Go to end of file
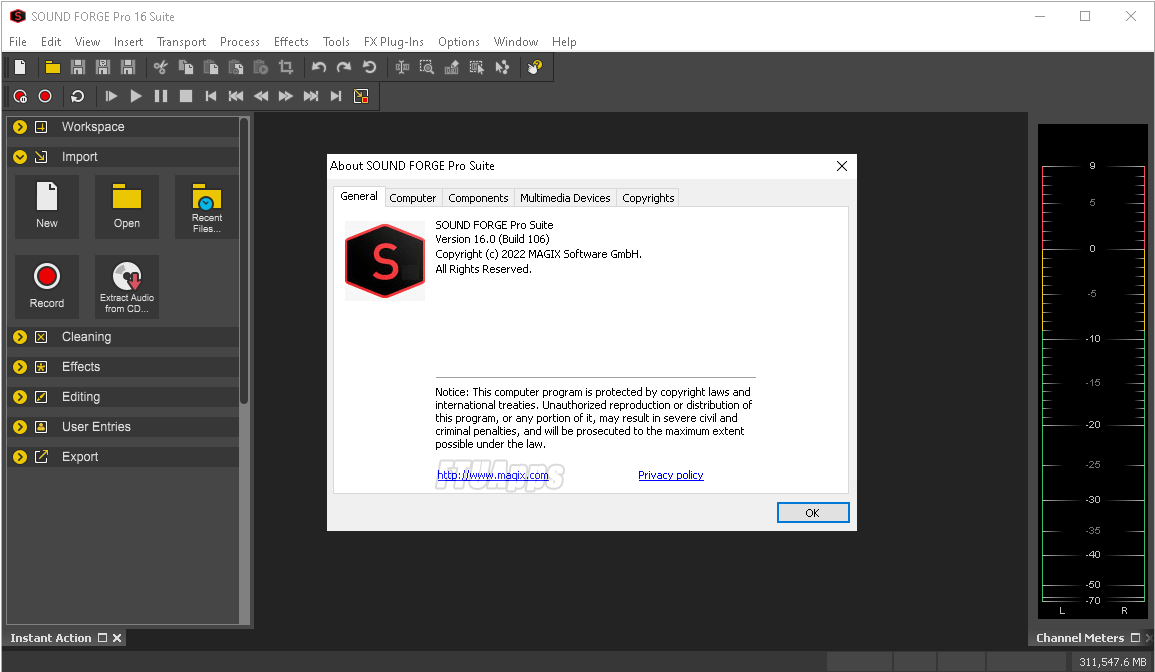 click(x=336, y=96)
